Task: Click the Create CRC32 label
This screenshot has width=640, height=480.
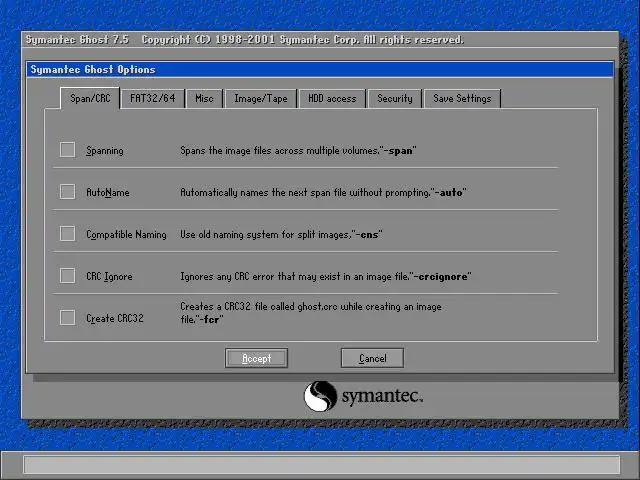Action: click(115, 318)
